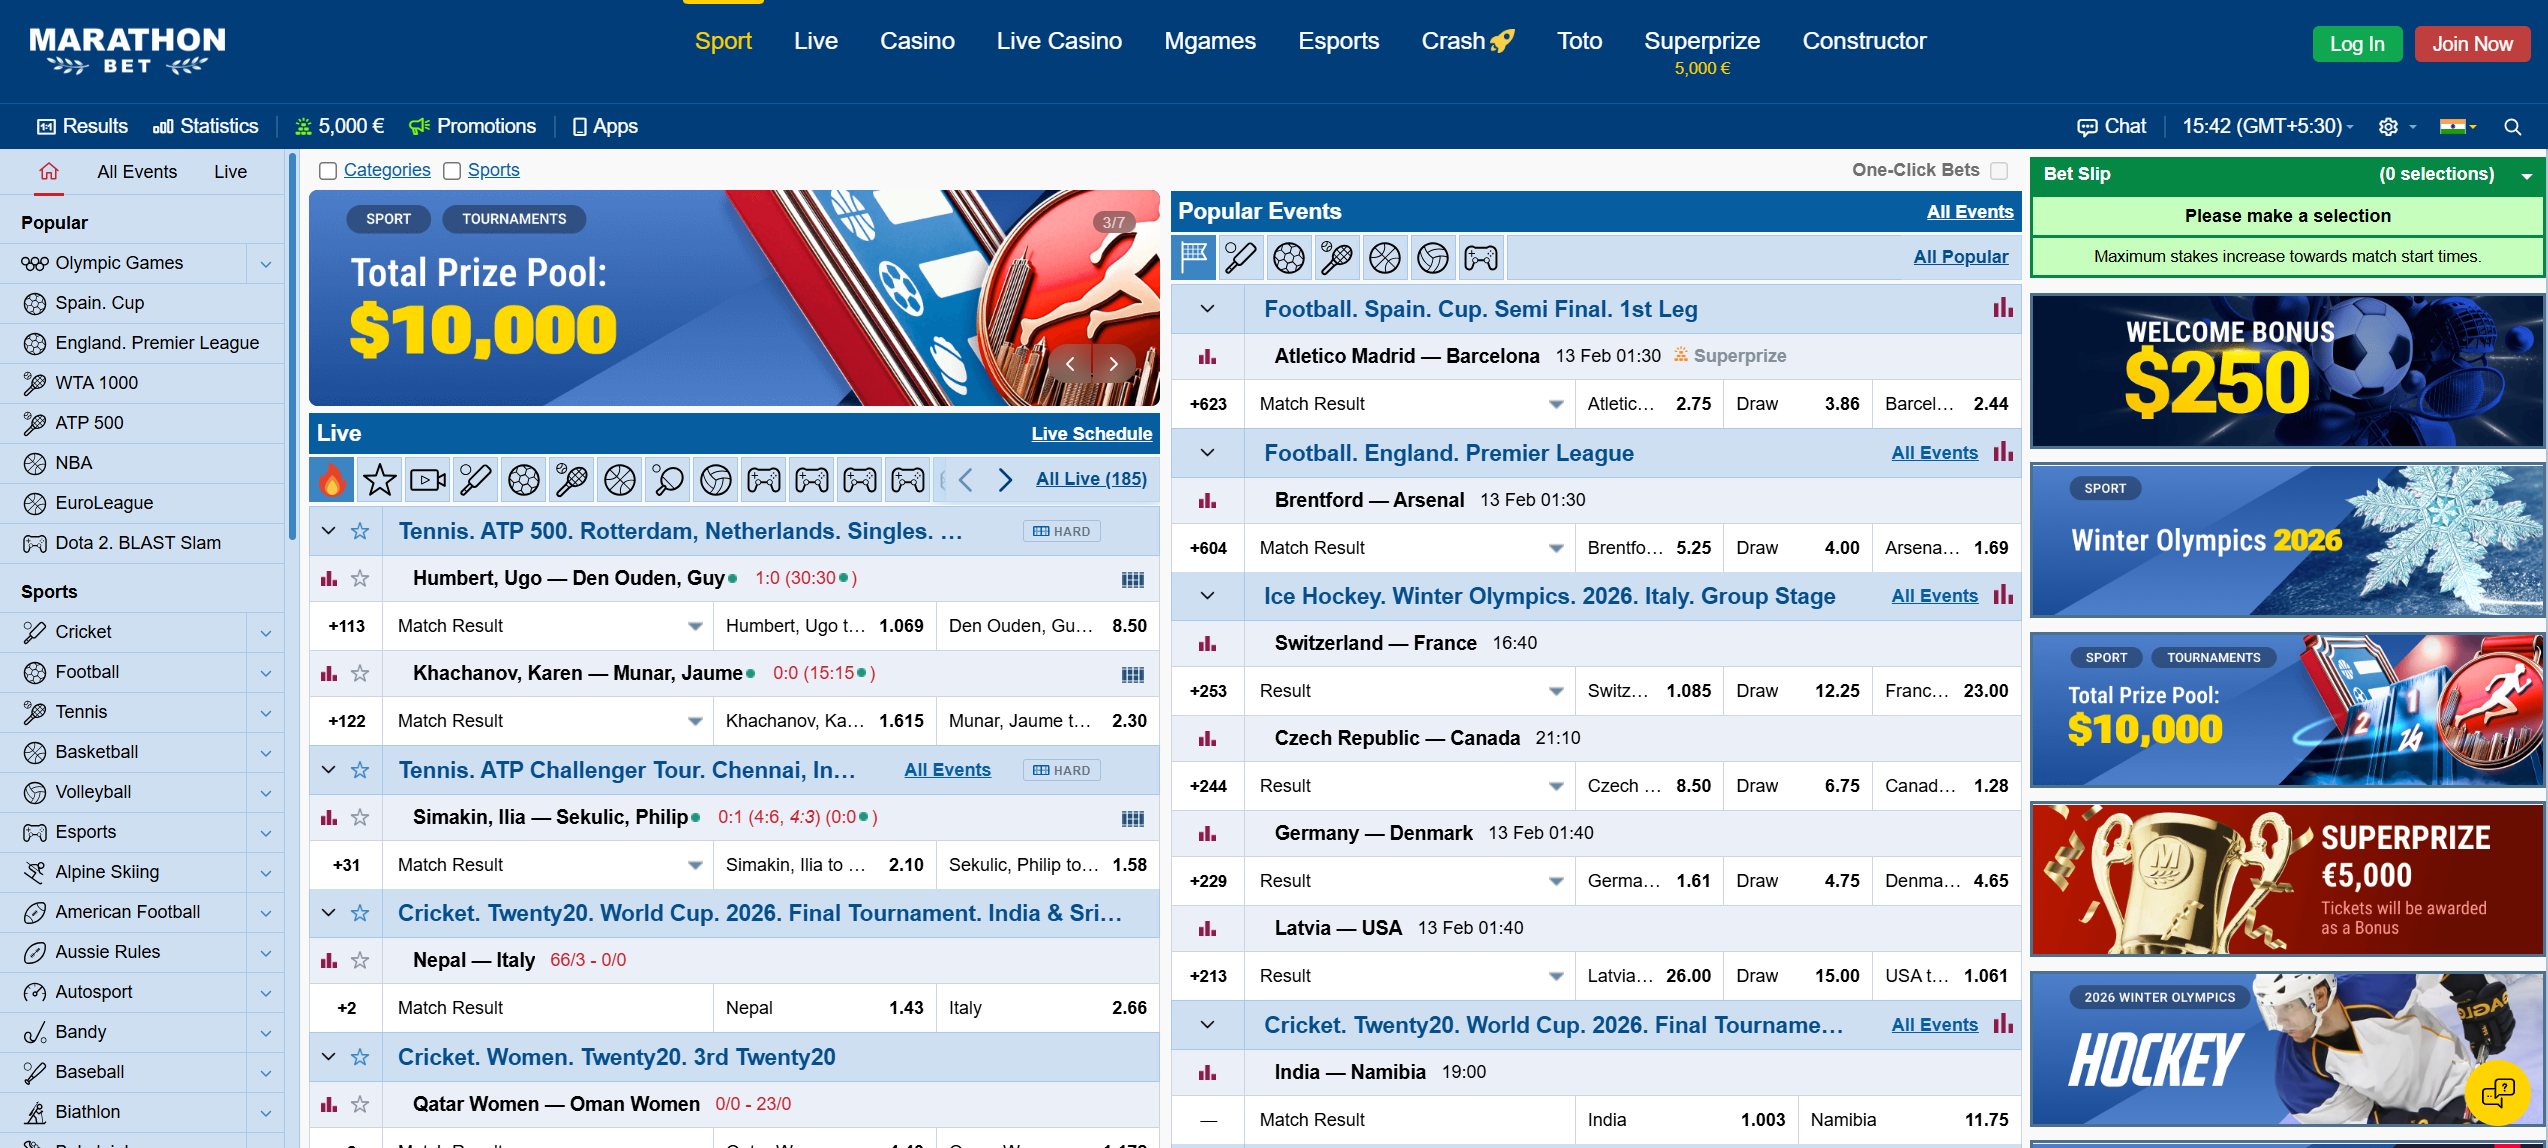Go to next banner slide arrow
Screen dimensions: 2548x1148
pos(1113,364)
